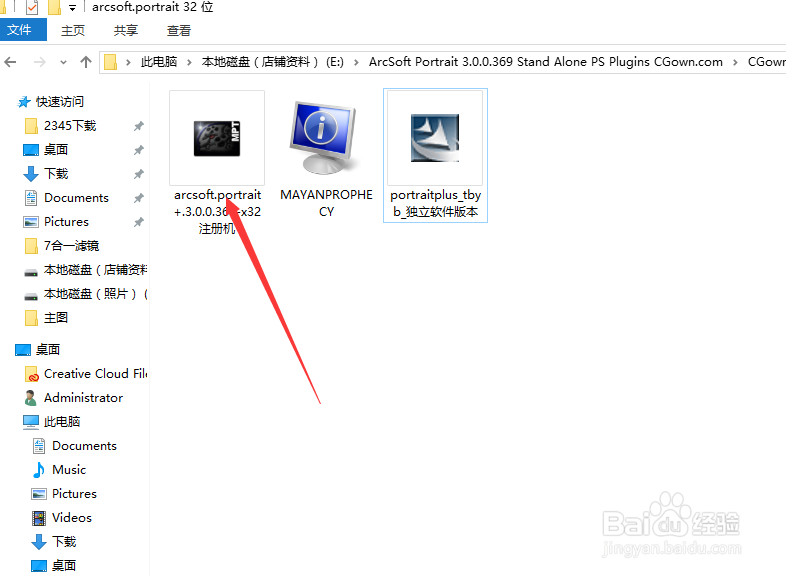786x576 pixels.
Task: Open 下载 under 此电脑
Action: click(64, 542)
